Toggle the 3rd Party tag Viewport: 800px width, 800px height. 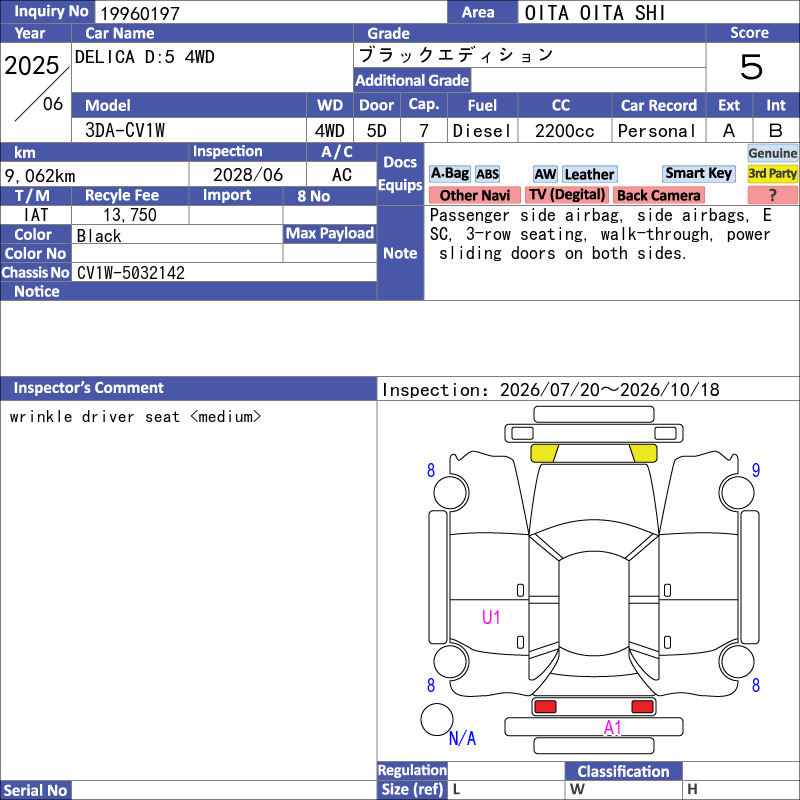(772, 173)
